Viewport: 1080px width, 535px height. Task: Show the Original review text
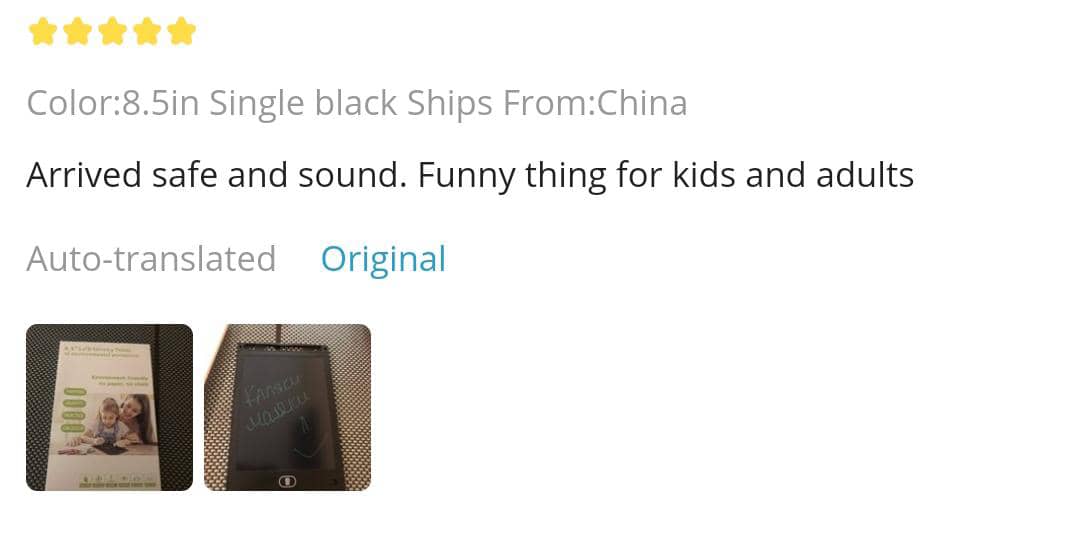[383, 259]
